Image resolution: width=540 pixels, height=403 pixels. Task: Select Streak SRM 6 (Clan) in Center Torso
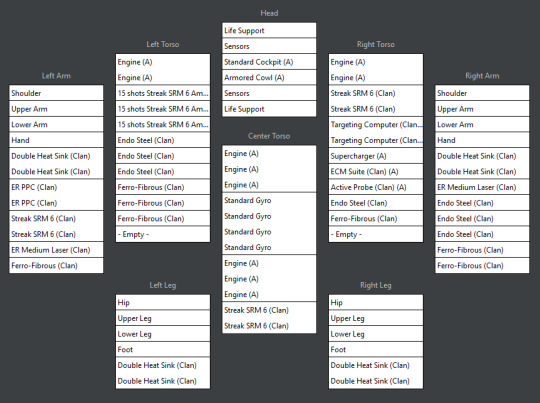point(269,318)
